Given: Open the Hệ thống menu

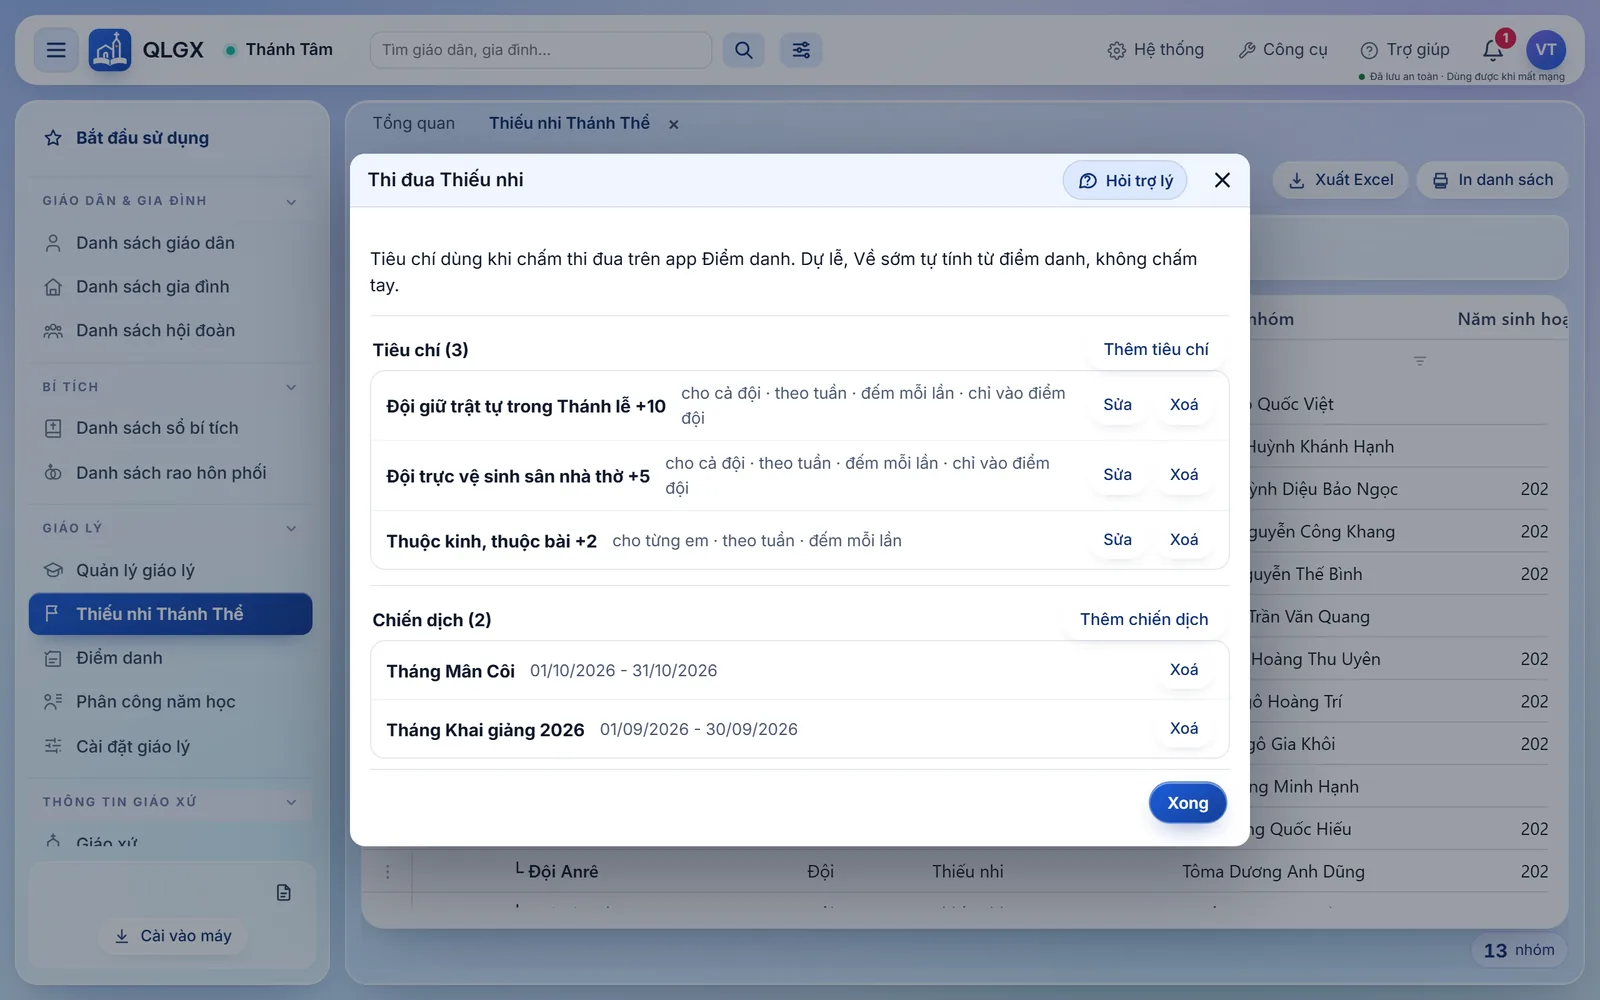Looking at the screenshot, I should click(x=1156, y=50).
